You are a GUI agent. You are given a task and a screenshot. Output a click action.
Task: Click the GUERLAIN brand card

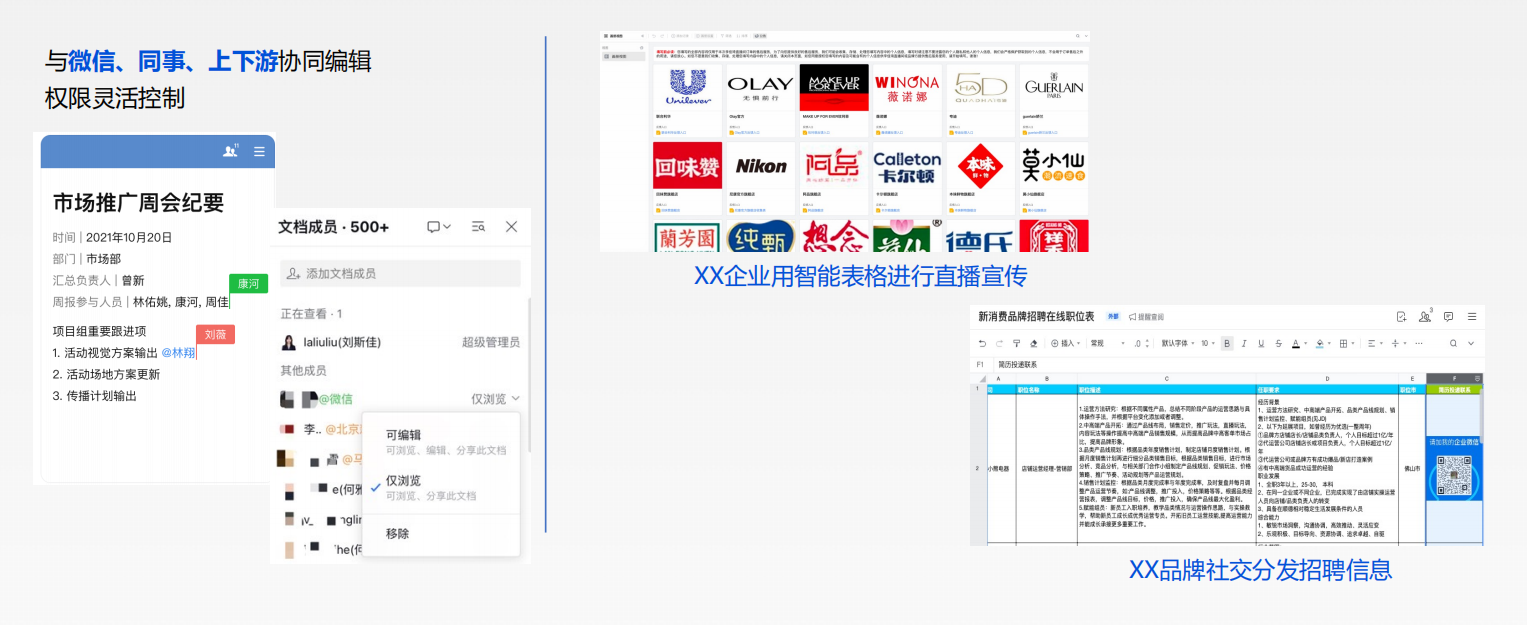coord(1054,100)
